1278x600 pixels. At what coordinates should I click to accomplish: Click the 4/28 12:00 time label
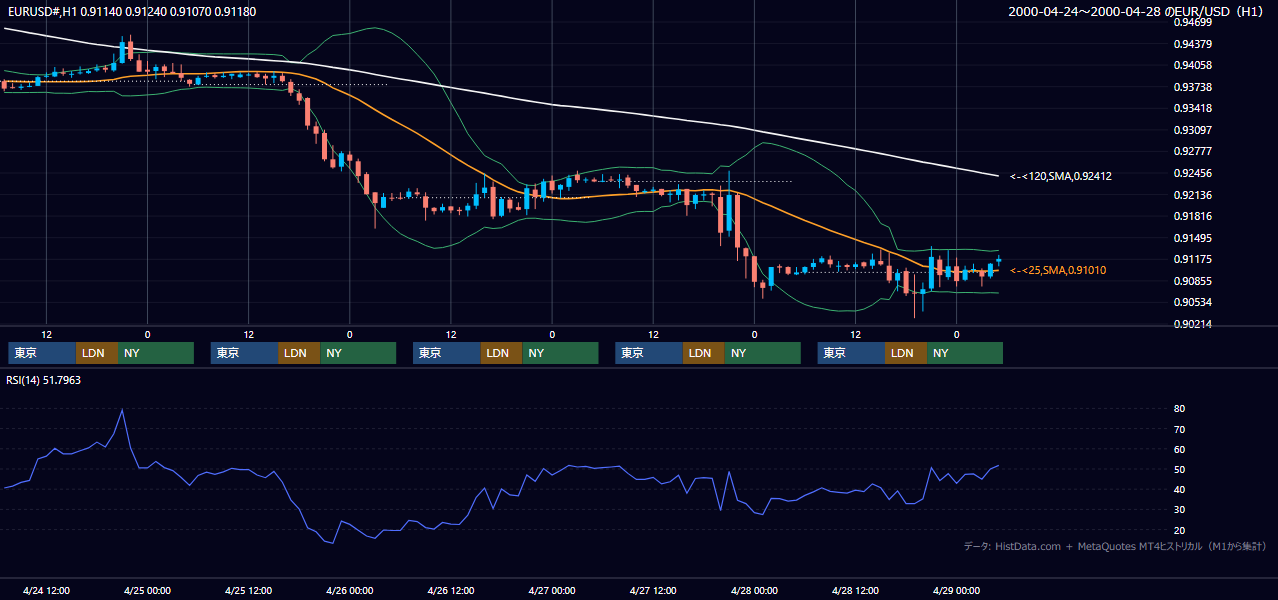coord(855,590)
